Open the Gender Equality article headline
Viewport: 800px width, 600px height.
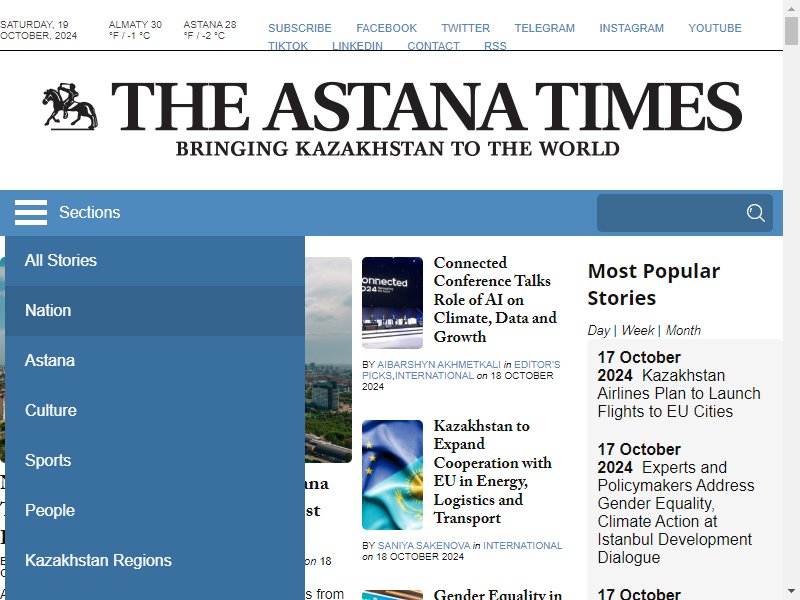click(497, 594)
